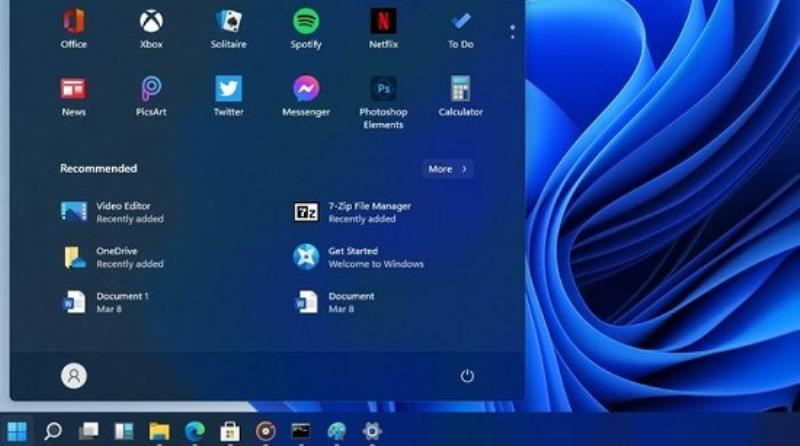Screen dimensions: 800x446
Task: Open the News app
Action: click(73, 97)
